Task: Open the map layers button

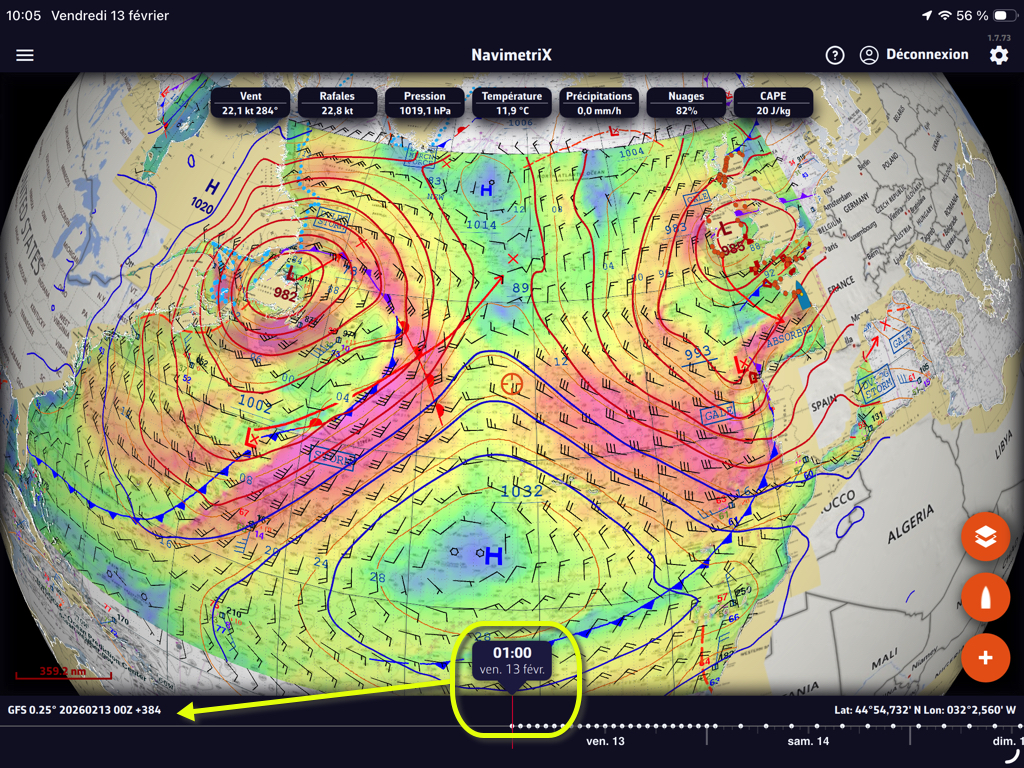Action: (985, 537)
